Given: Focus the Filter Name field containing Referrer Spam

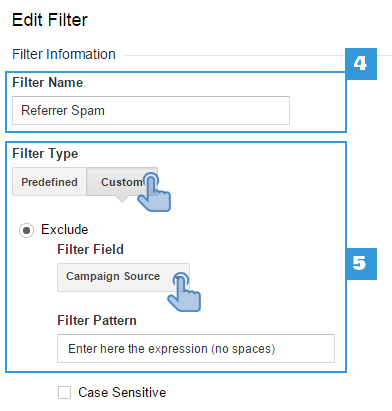Looking at the screenshot, I should pos(151,111).
